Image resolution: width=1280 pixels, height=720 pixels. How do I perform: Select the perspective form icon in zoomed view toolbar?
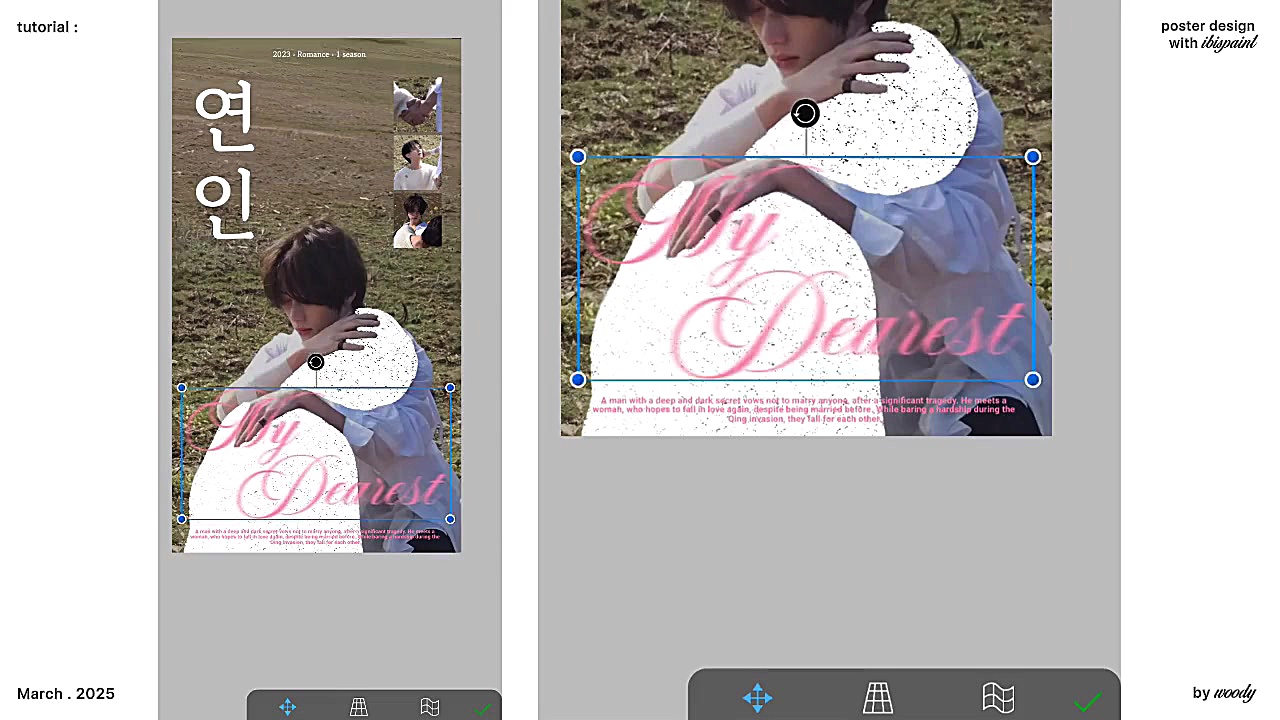(878, 698)
